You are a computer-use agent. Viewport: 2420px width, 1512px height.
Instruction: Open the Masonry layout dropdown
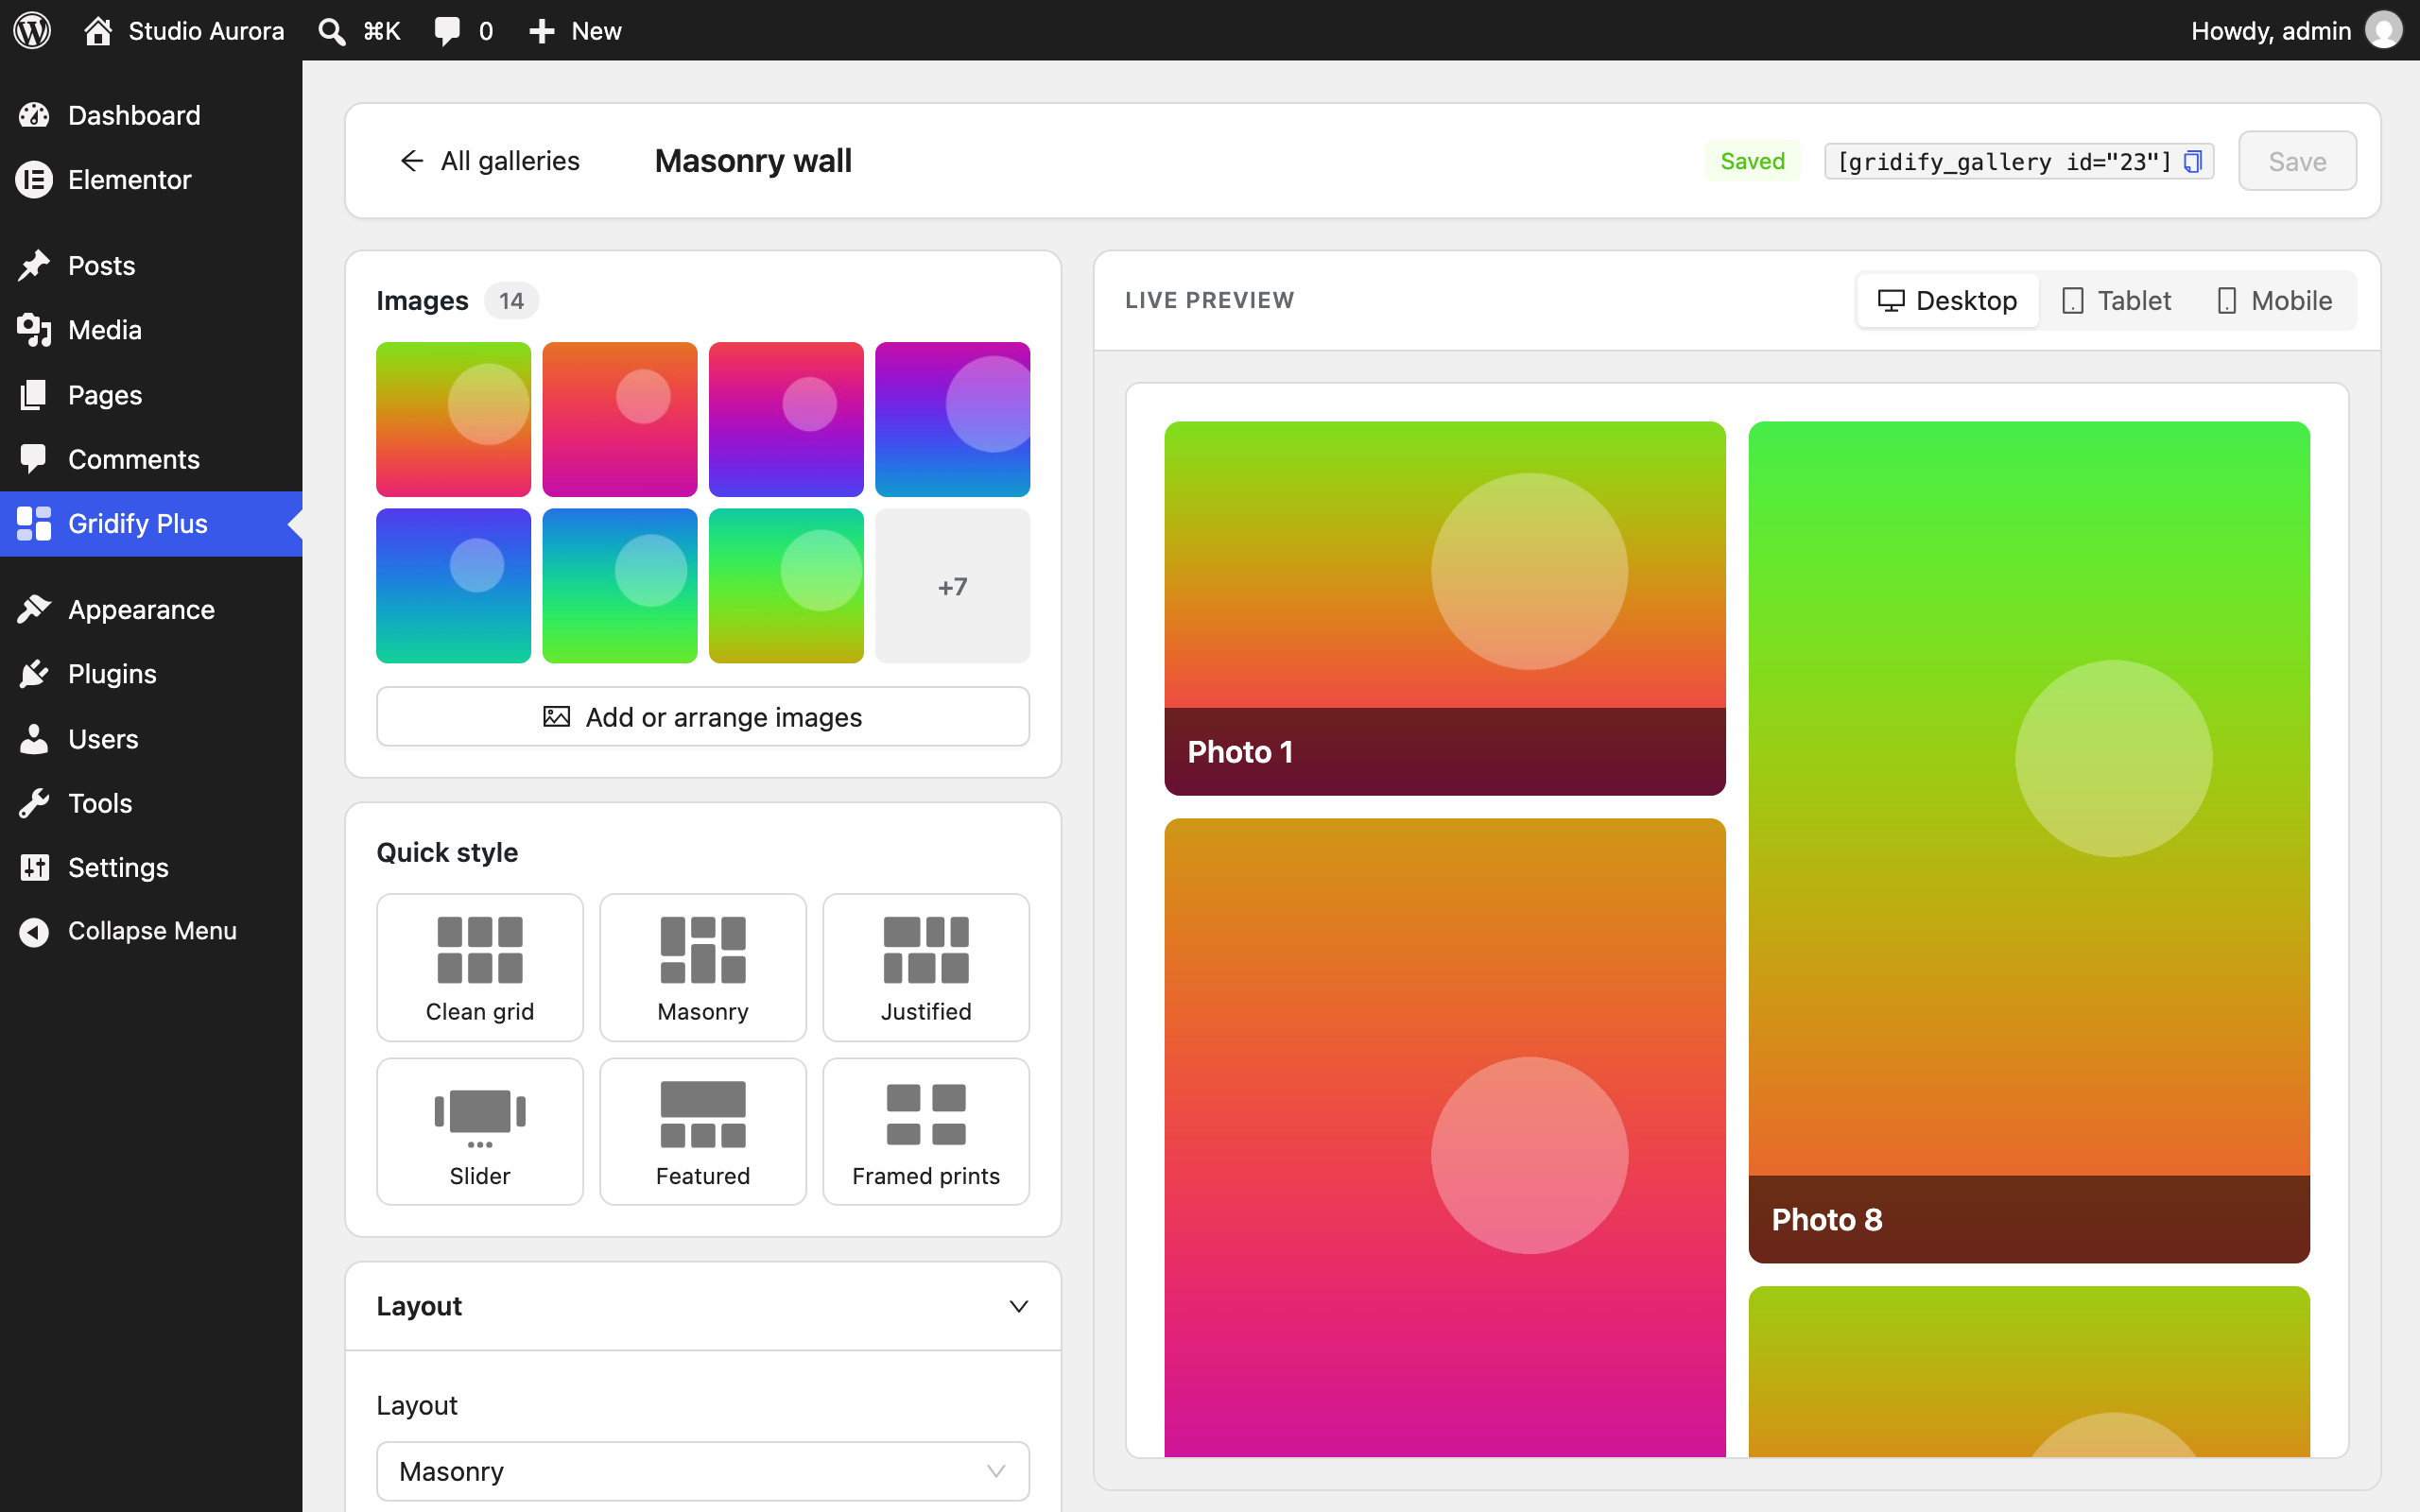coord(703,1471)
